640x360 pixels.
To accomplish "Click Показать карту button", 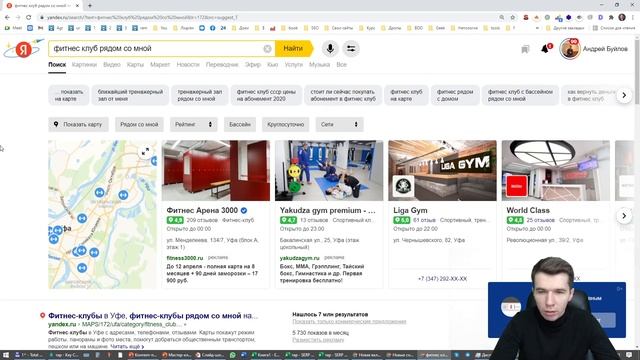I will tap(78, 124).
